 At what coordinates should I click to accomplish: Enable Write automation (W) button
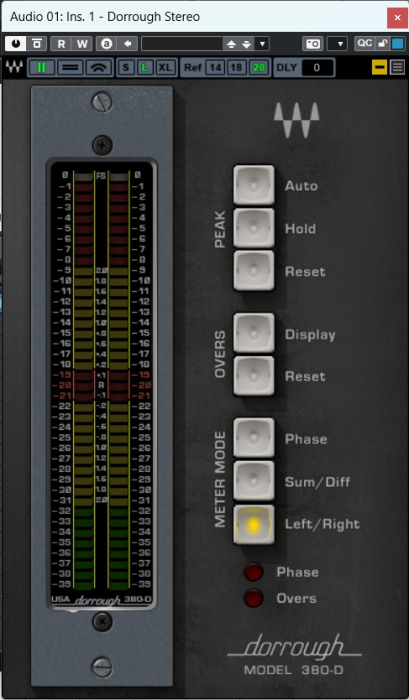coord(82,43)
